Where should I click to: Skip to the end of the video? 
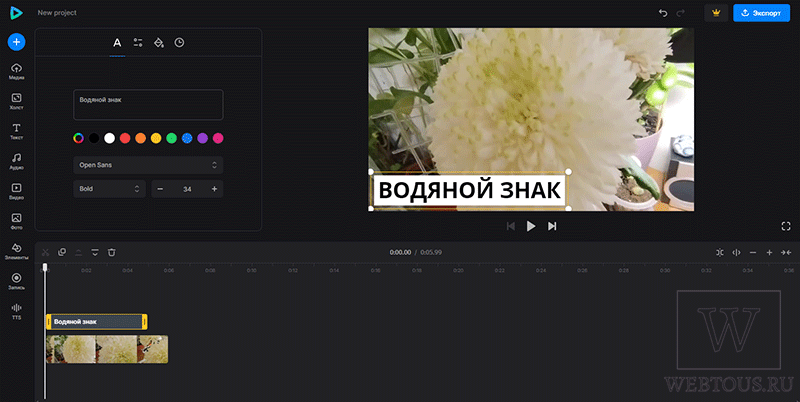tap(552, 226)
